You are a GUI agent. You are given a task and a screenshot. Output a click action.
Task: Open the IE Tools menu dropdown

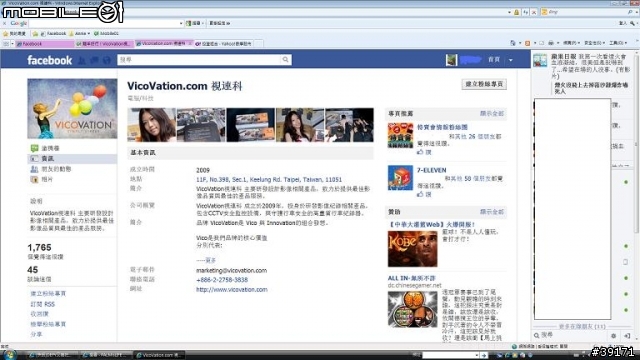[618, 43]
